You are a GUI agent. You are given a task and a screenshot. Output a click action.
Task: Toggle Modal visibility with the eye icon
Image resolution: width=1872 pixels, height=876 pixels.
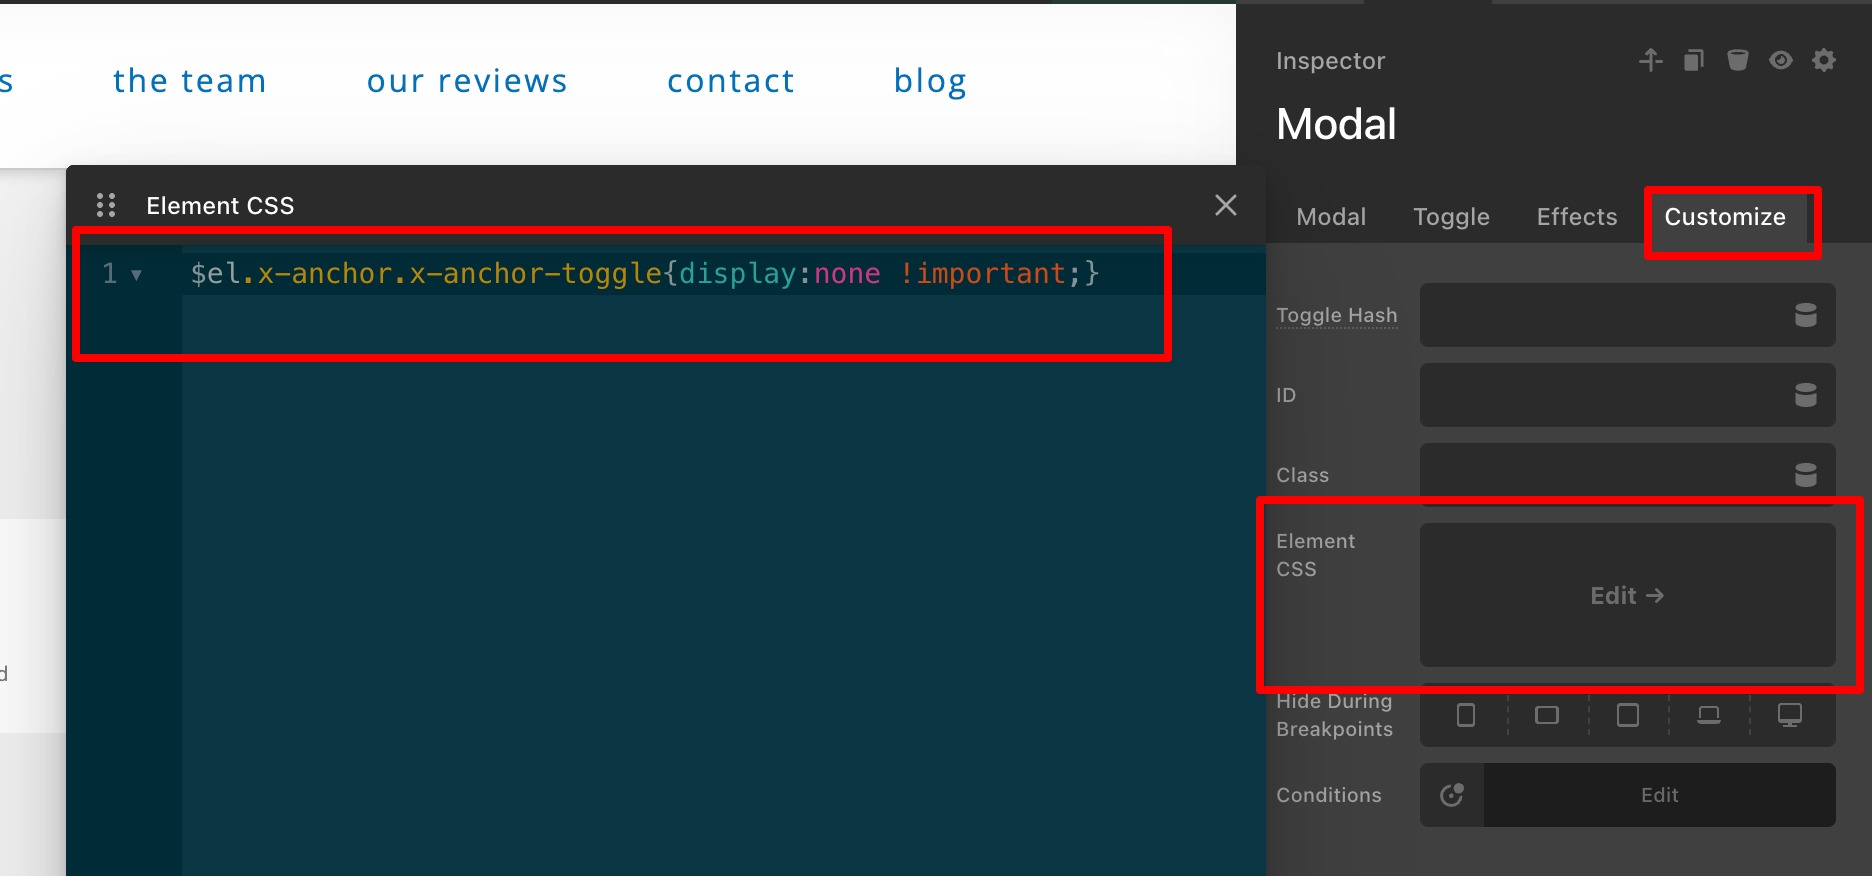(1780, 61)
